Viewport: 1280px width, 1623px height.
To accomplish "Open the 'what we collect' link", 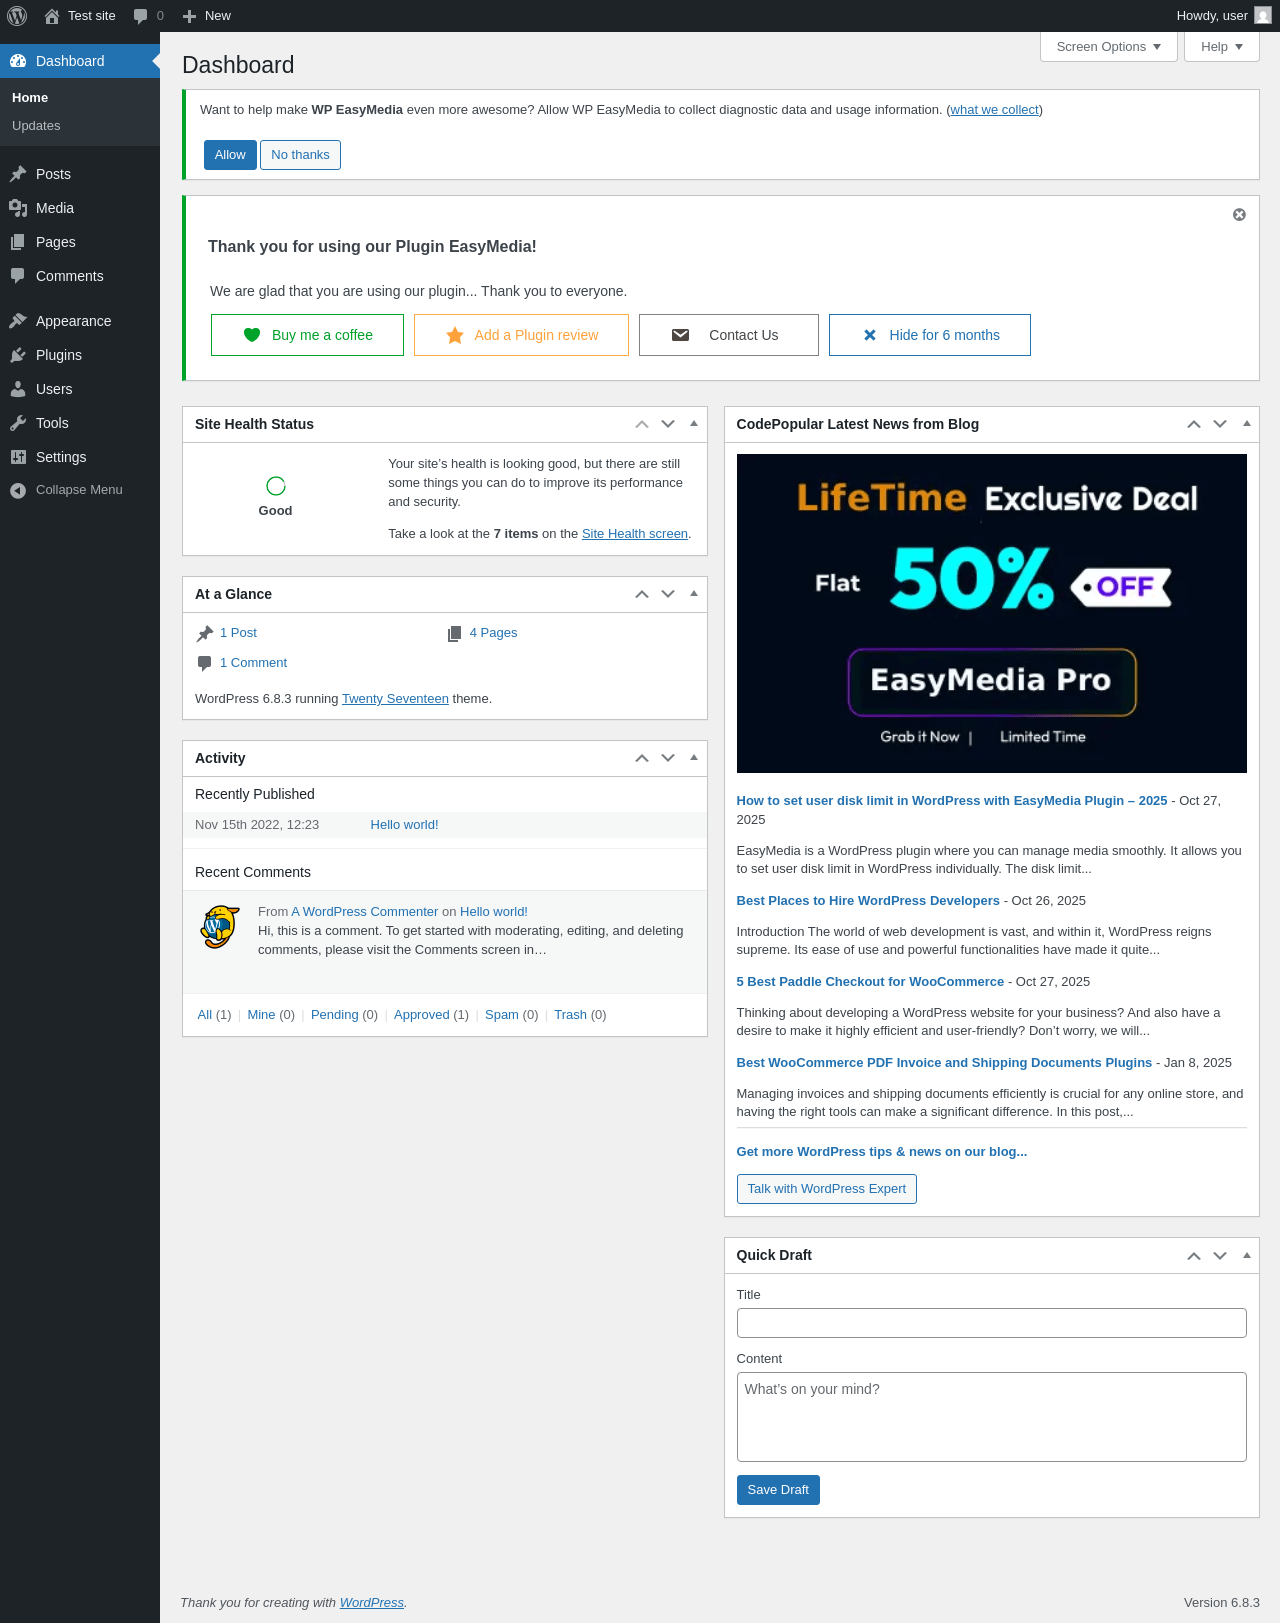I will click(x=994, y=110).
